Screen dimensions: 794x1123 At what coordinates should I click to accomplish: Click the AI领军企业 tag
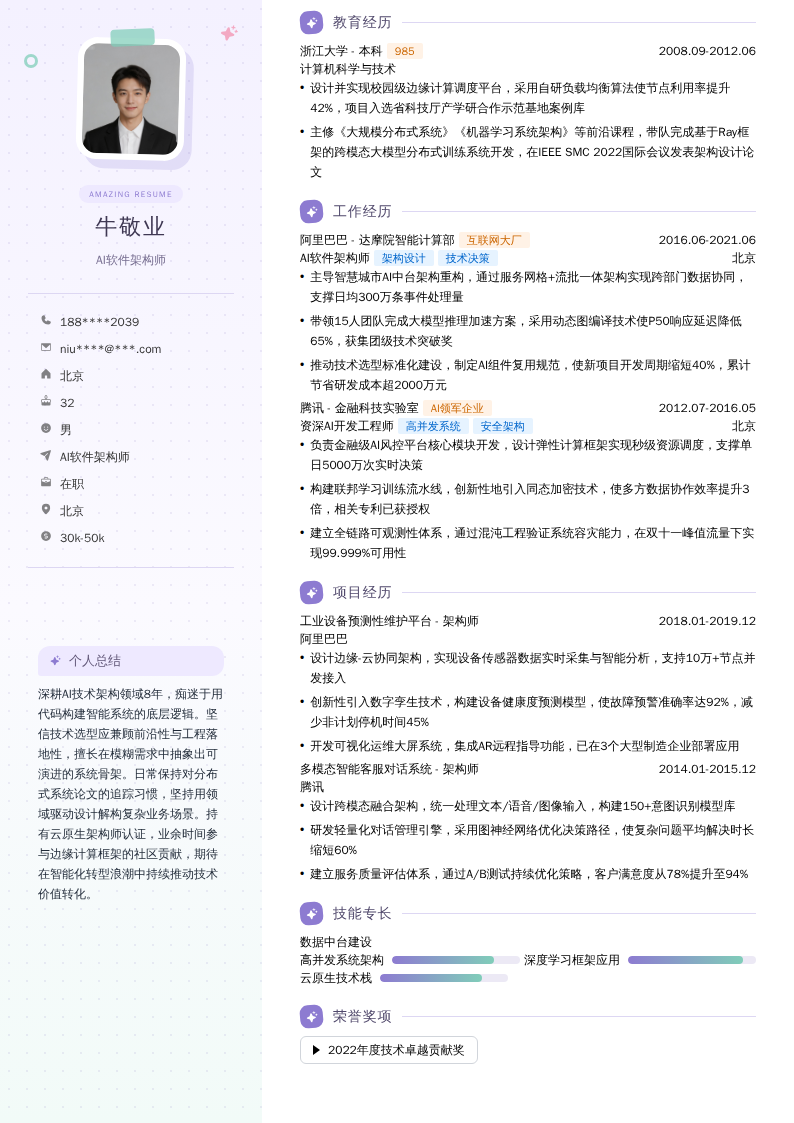click(x=457, y=408)
